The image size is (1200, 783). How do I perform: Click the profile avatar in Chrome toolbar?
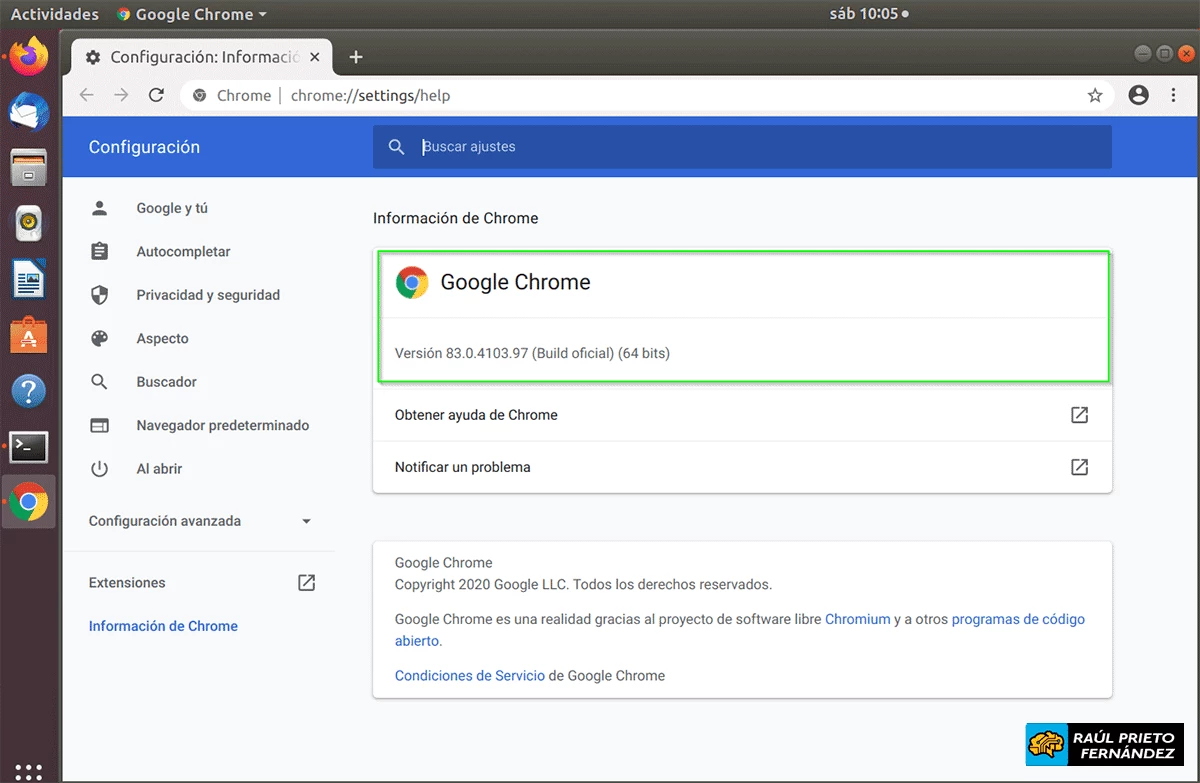[1138, 95]
